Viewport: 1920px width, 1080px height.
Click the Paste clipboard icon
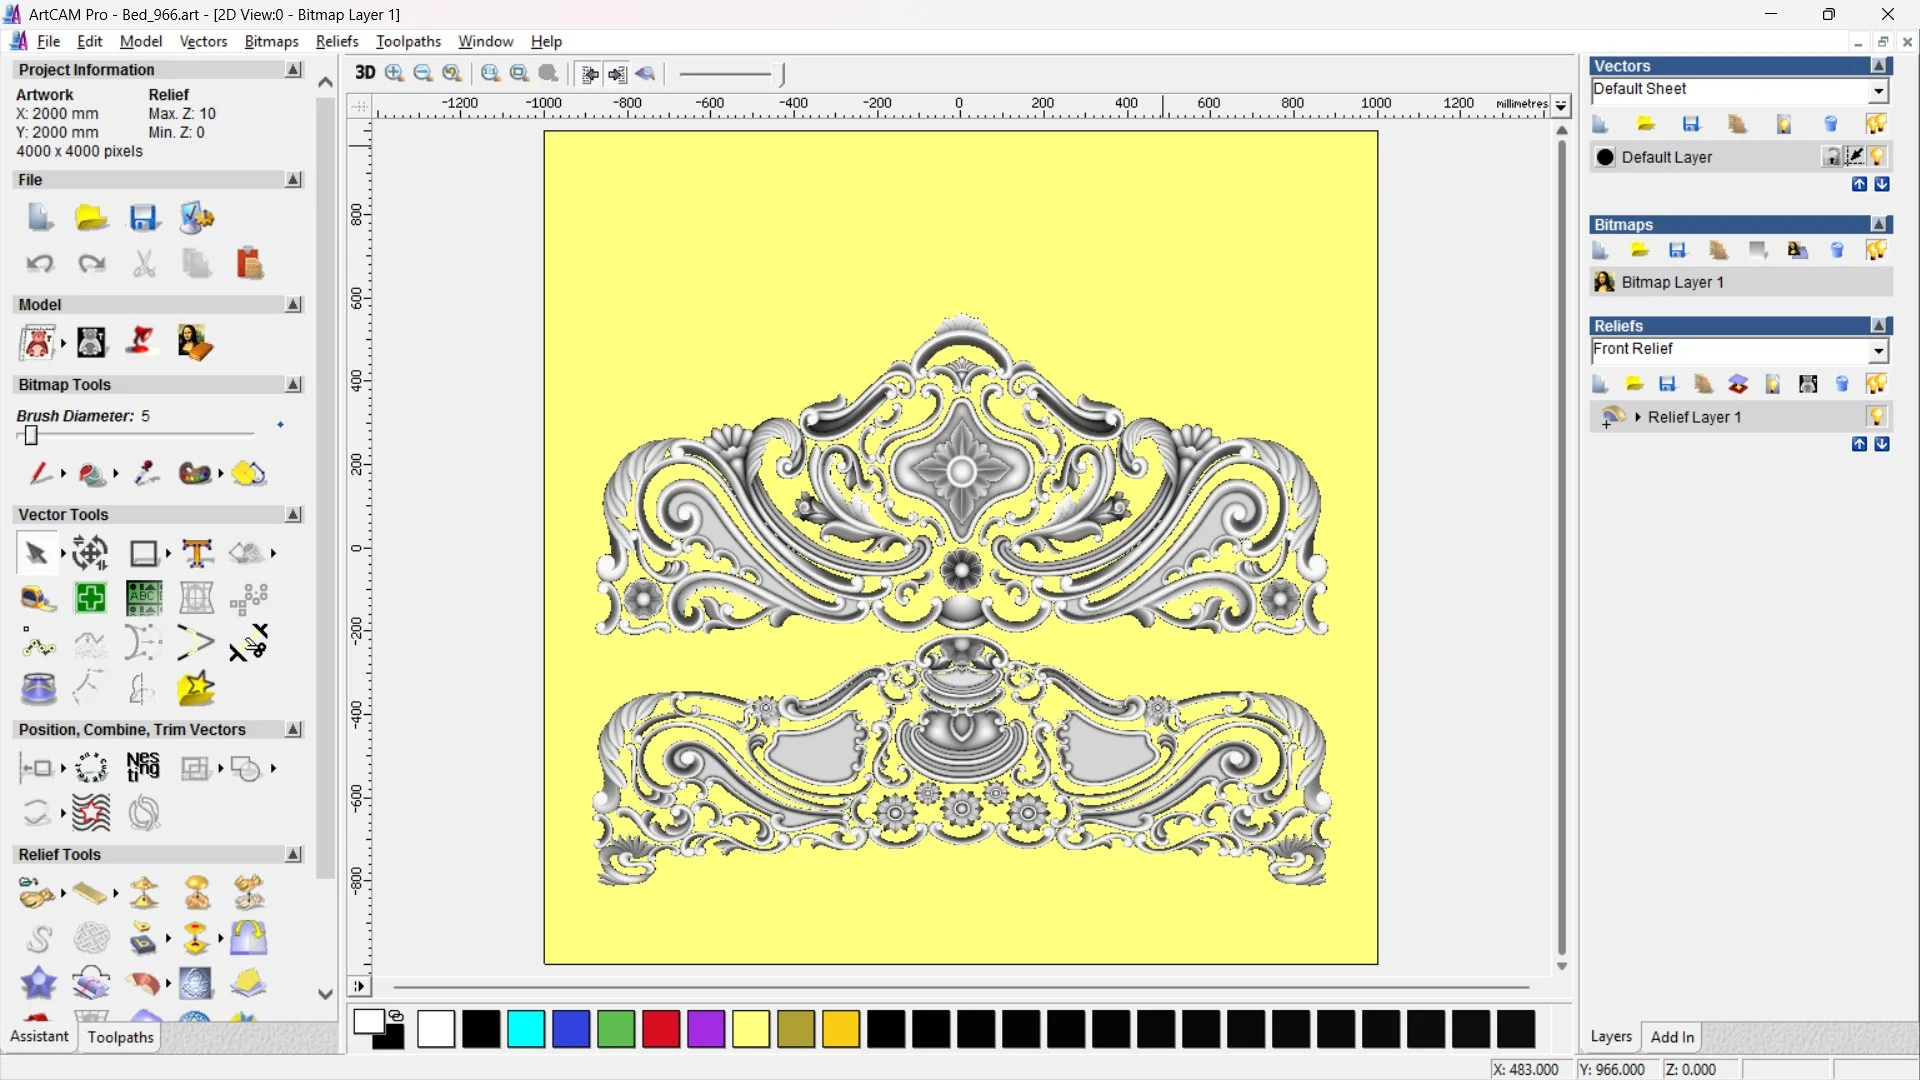(x=249, y=264)
